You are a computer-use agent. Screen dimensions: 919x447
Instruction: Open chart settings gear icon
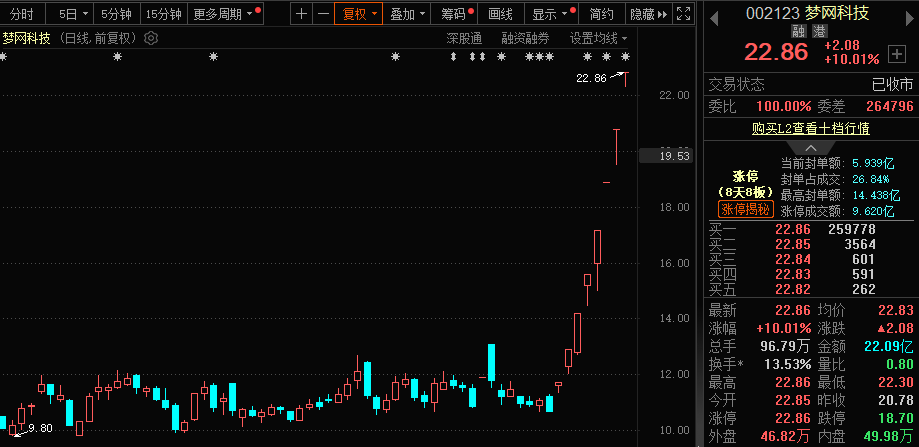click(151, 38)
